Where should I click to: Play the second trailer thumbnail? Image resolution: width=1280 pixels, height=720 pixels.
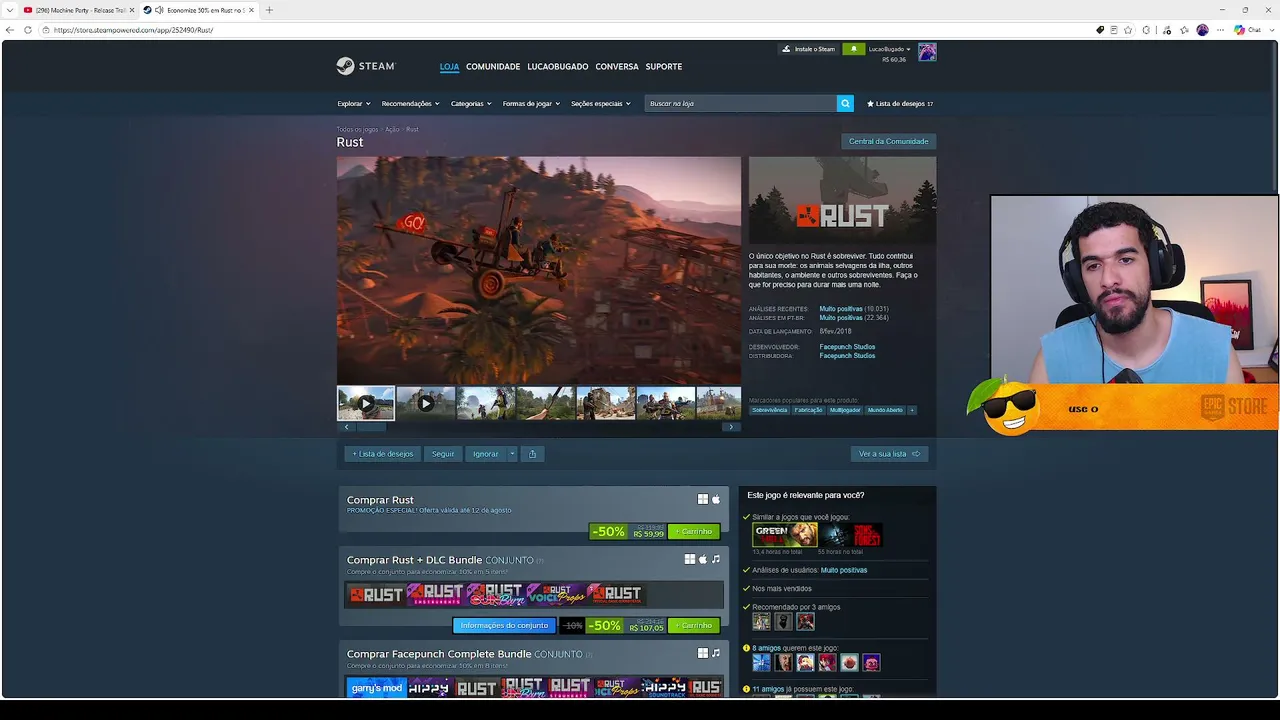click(x=426, y=403)
